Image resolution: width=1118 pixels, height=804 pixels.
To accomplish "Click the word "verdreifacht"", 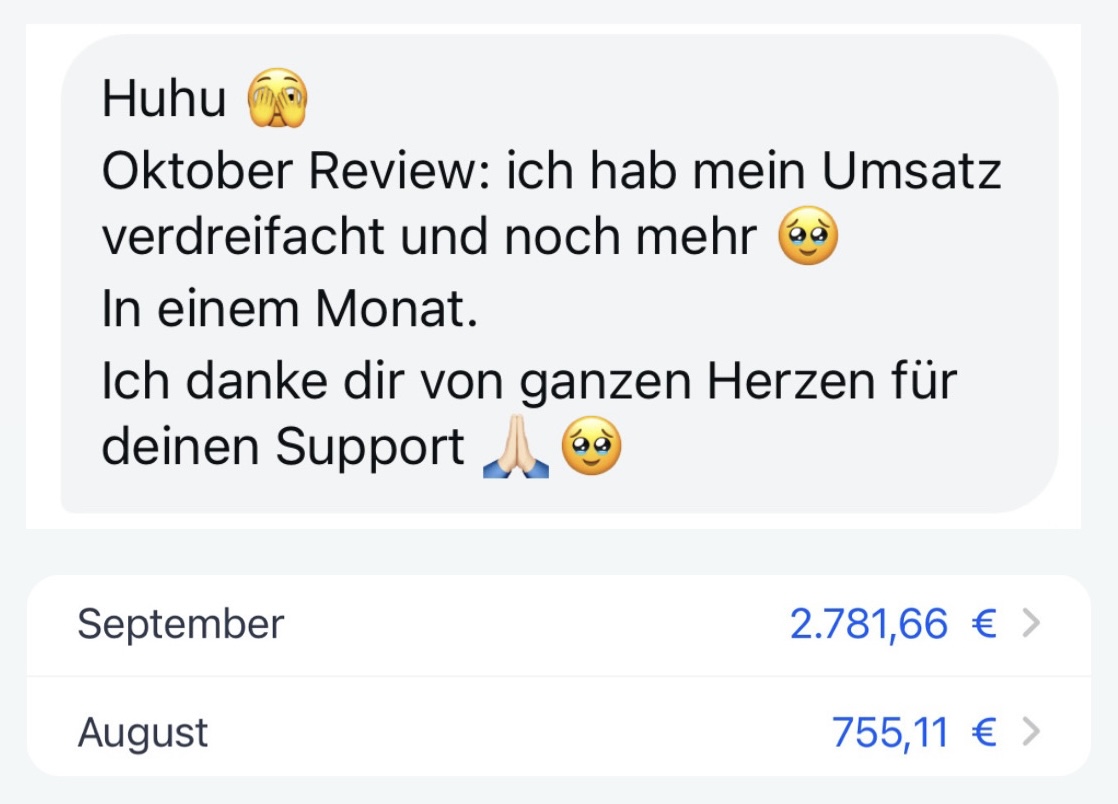I will pyautogui.click(x=243, y=237).
